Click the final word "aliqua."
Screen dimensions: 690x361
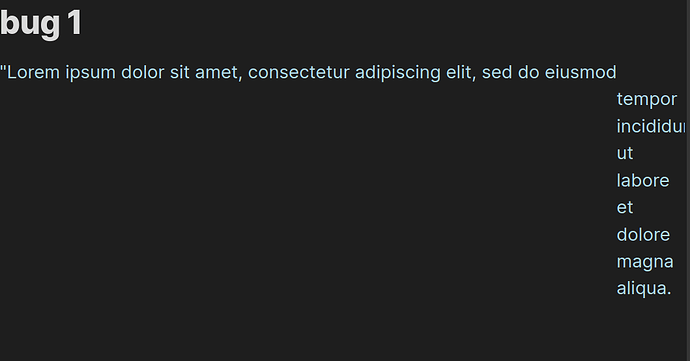click(644, 289)
